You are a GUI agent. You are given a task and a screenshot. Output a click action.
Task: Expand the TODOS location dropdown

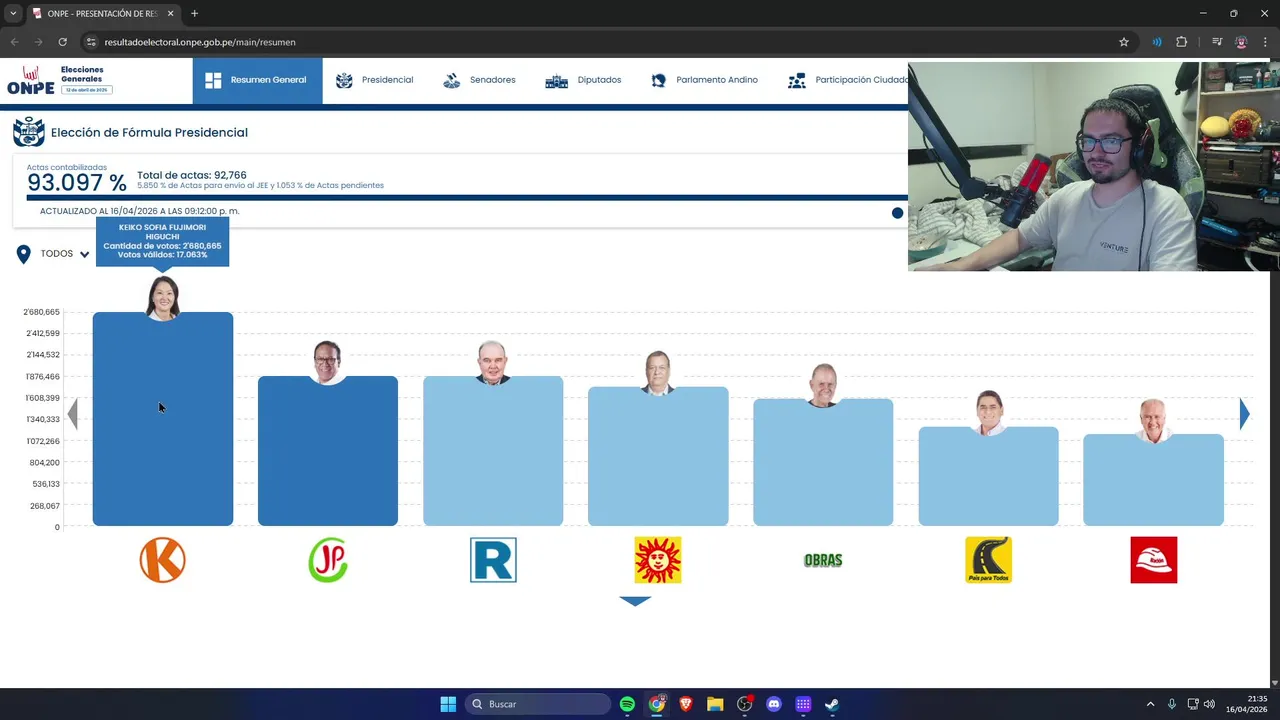click(65, 254)
